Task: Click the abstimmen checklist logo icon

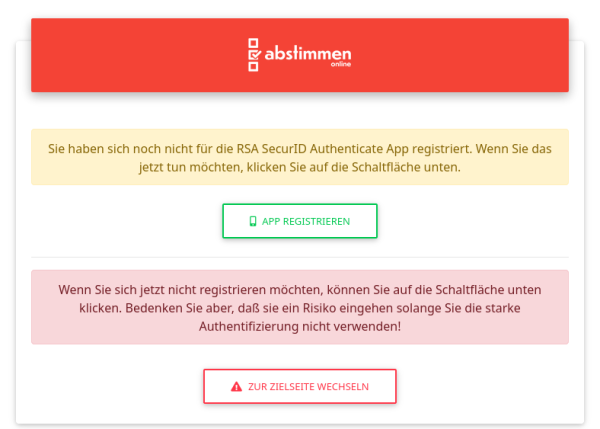Action: [x=254, y=55]
